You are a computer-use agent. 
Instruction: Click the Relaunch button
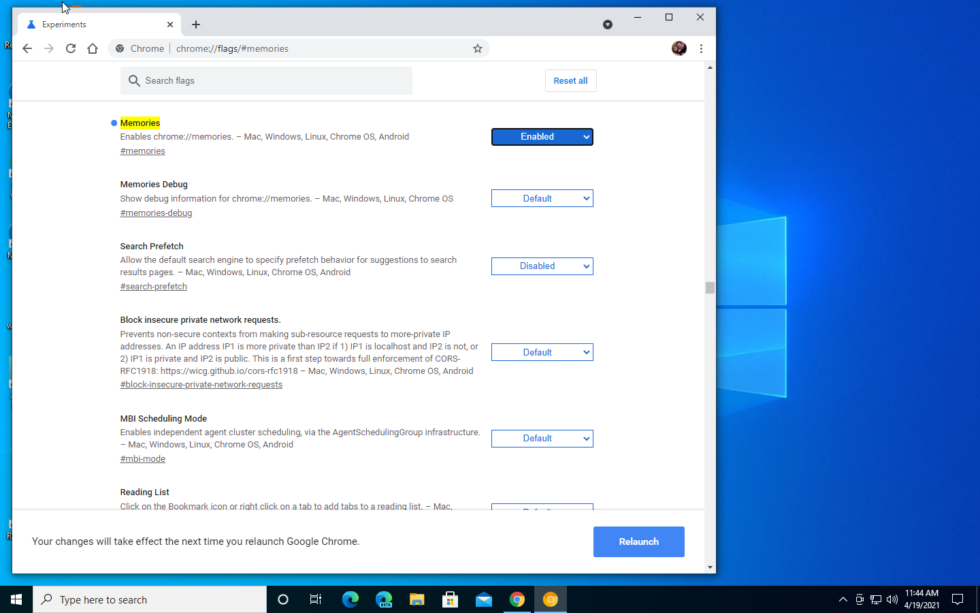(x=638, y=541)
